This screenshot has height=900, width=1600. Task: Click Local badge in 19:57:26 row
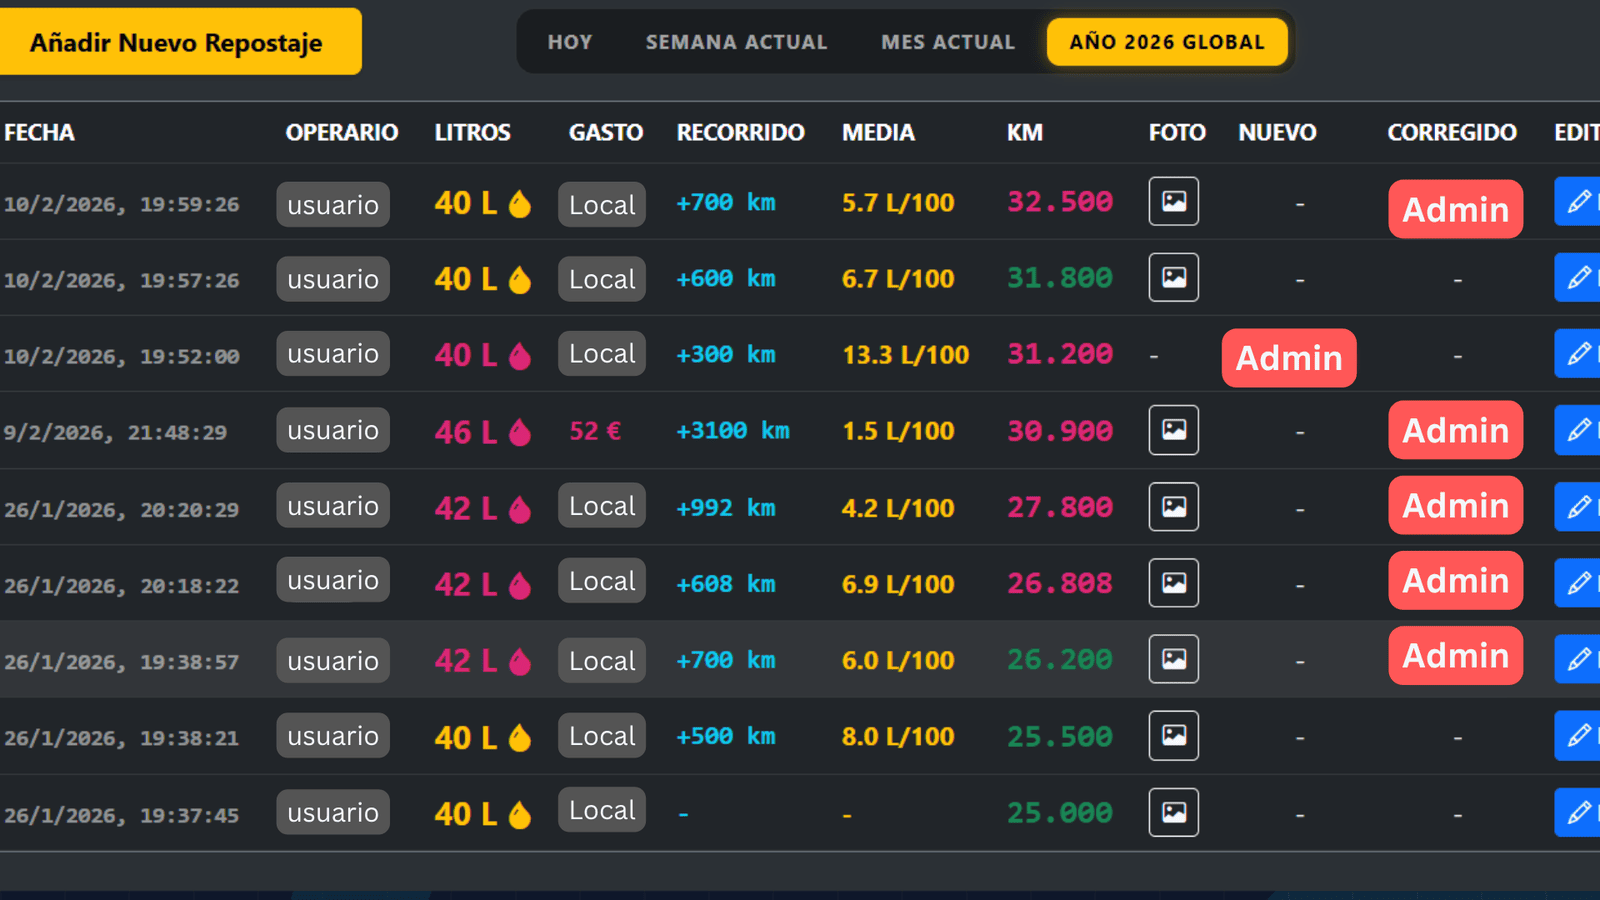[x=602, y=279]
